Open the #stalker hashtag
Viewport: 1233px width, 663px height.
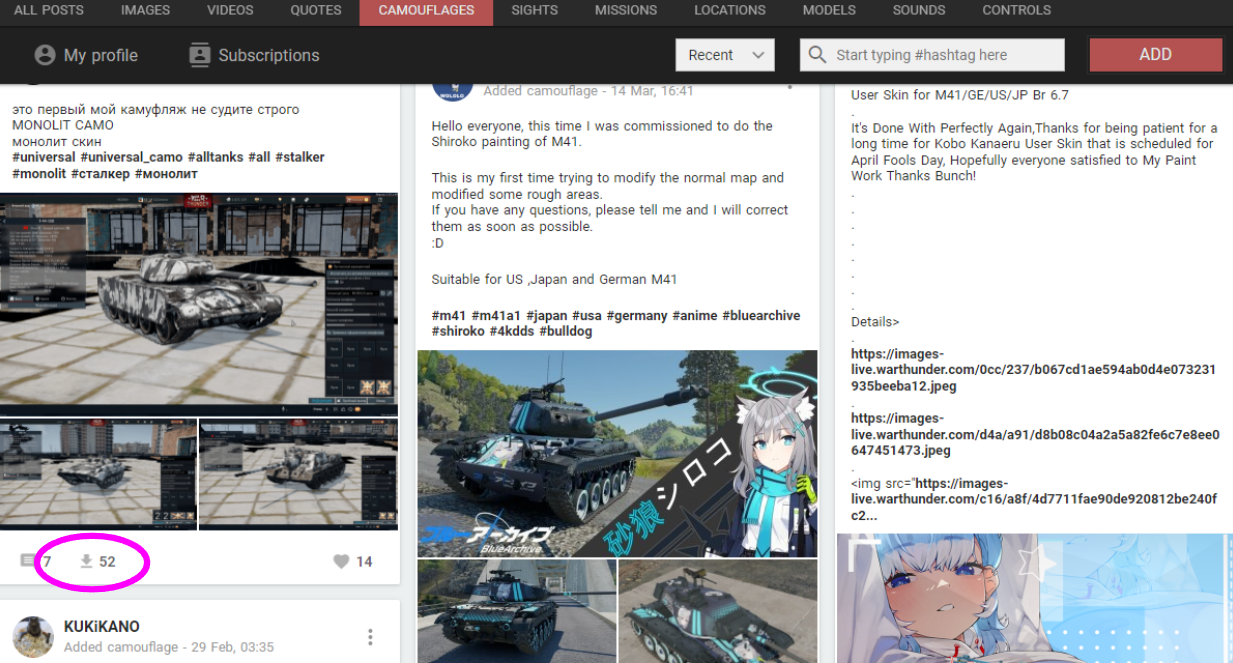coord(300,157)
